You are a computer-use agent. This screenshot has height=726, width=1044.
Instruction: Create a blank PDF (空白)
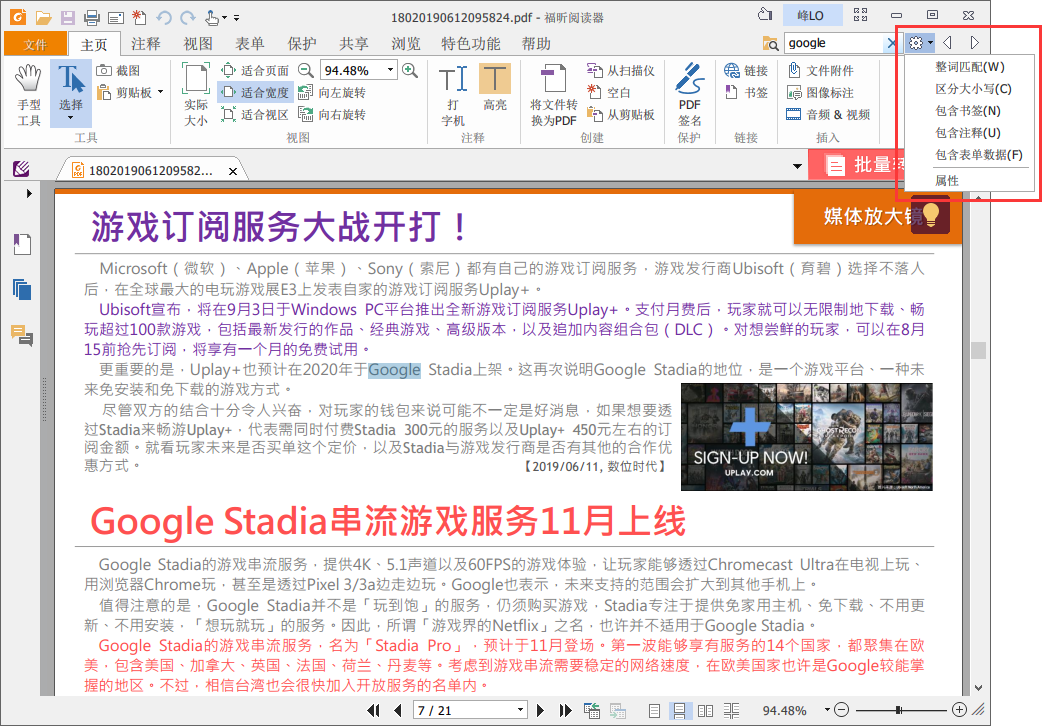[x=609, y=93]
